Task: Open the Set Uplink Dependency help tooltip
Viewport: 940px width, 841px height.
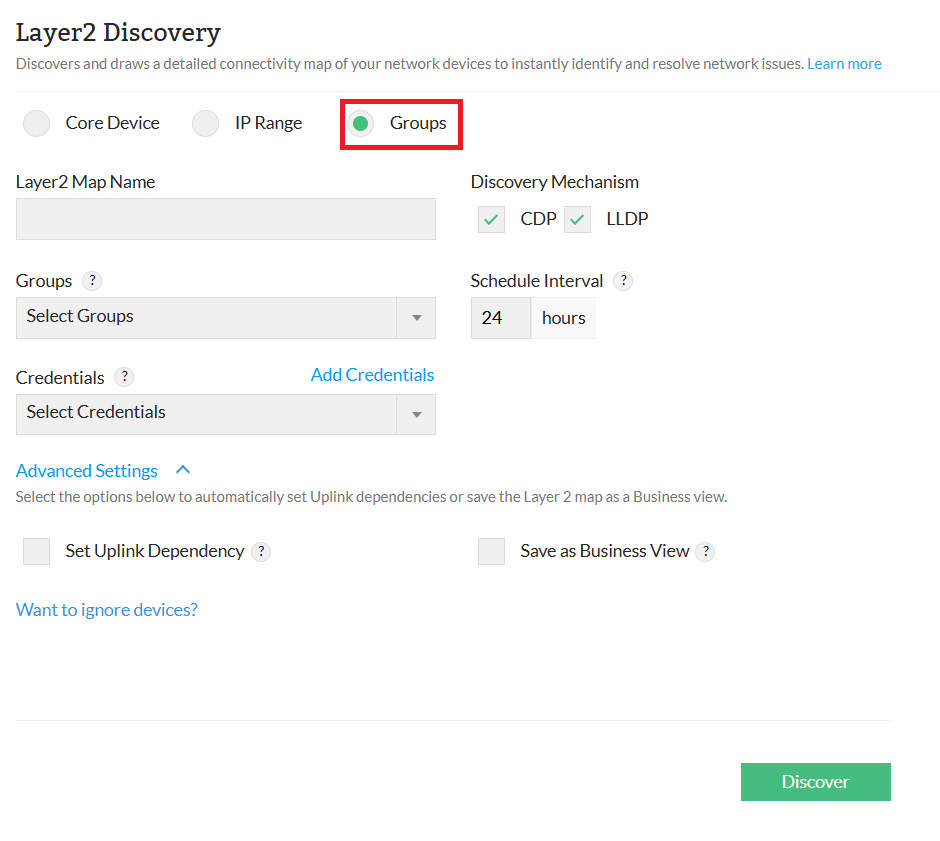Action: point(261,551)
